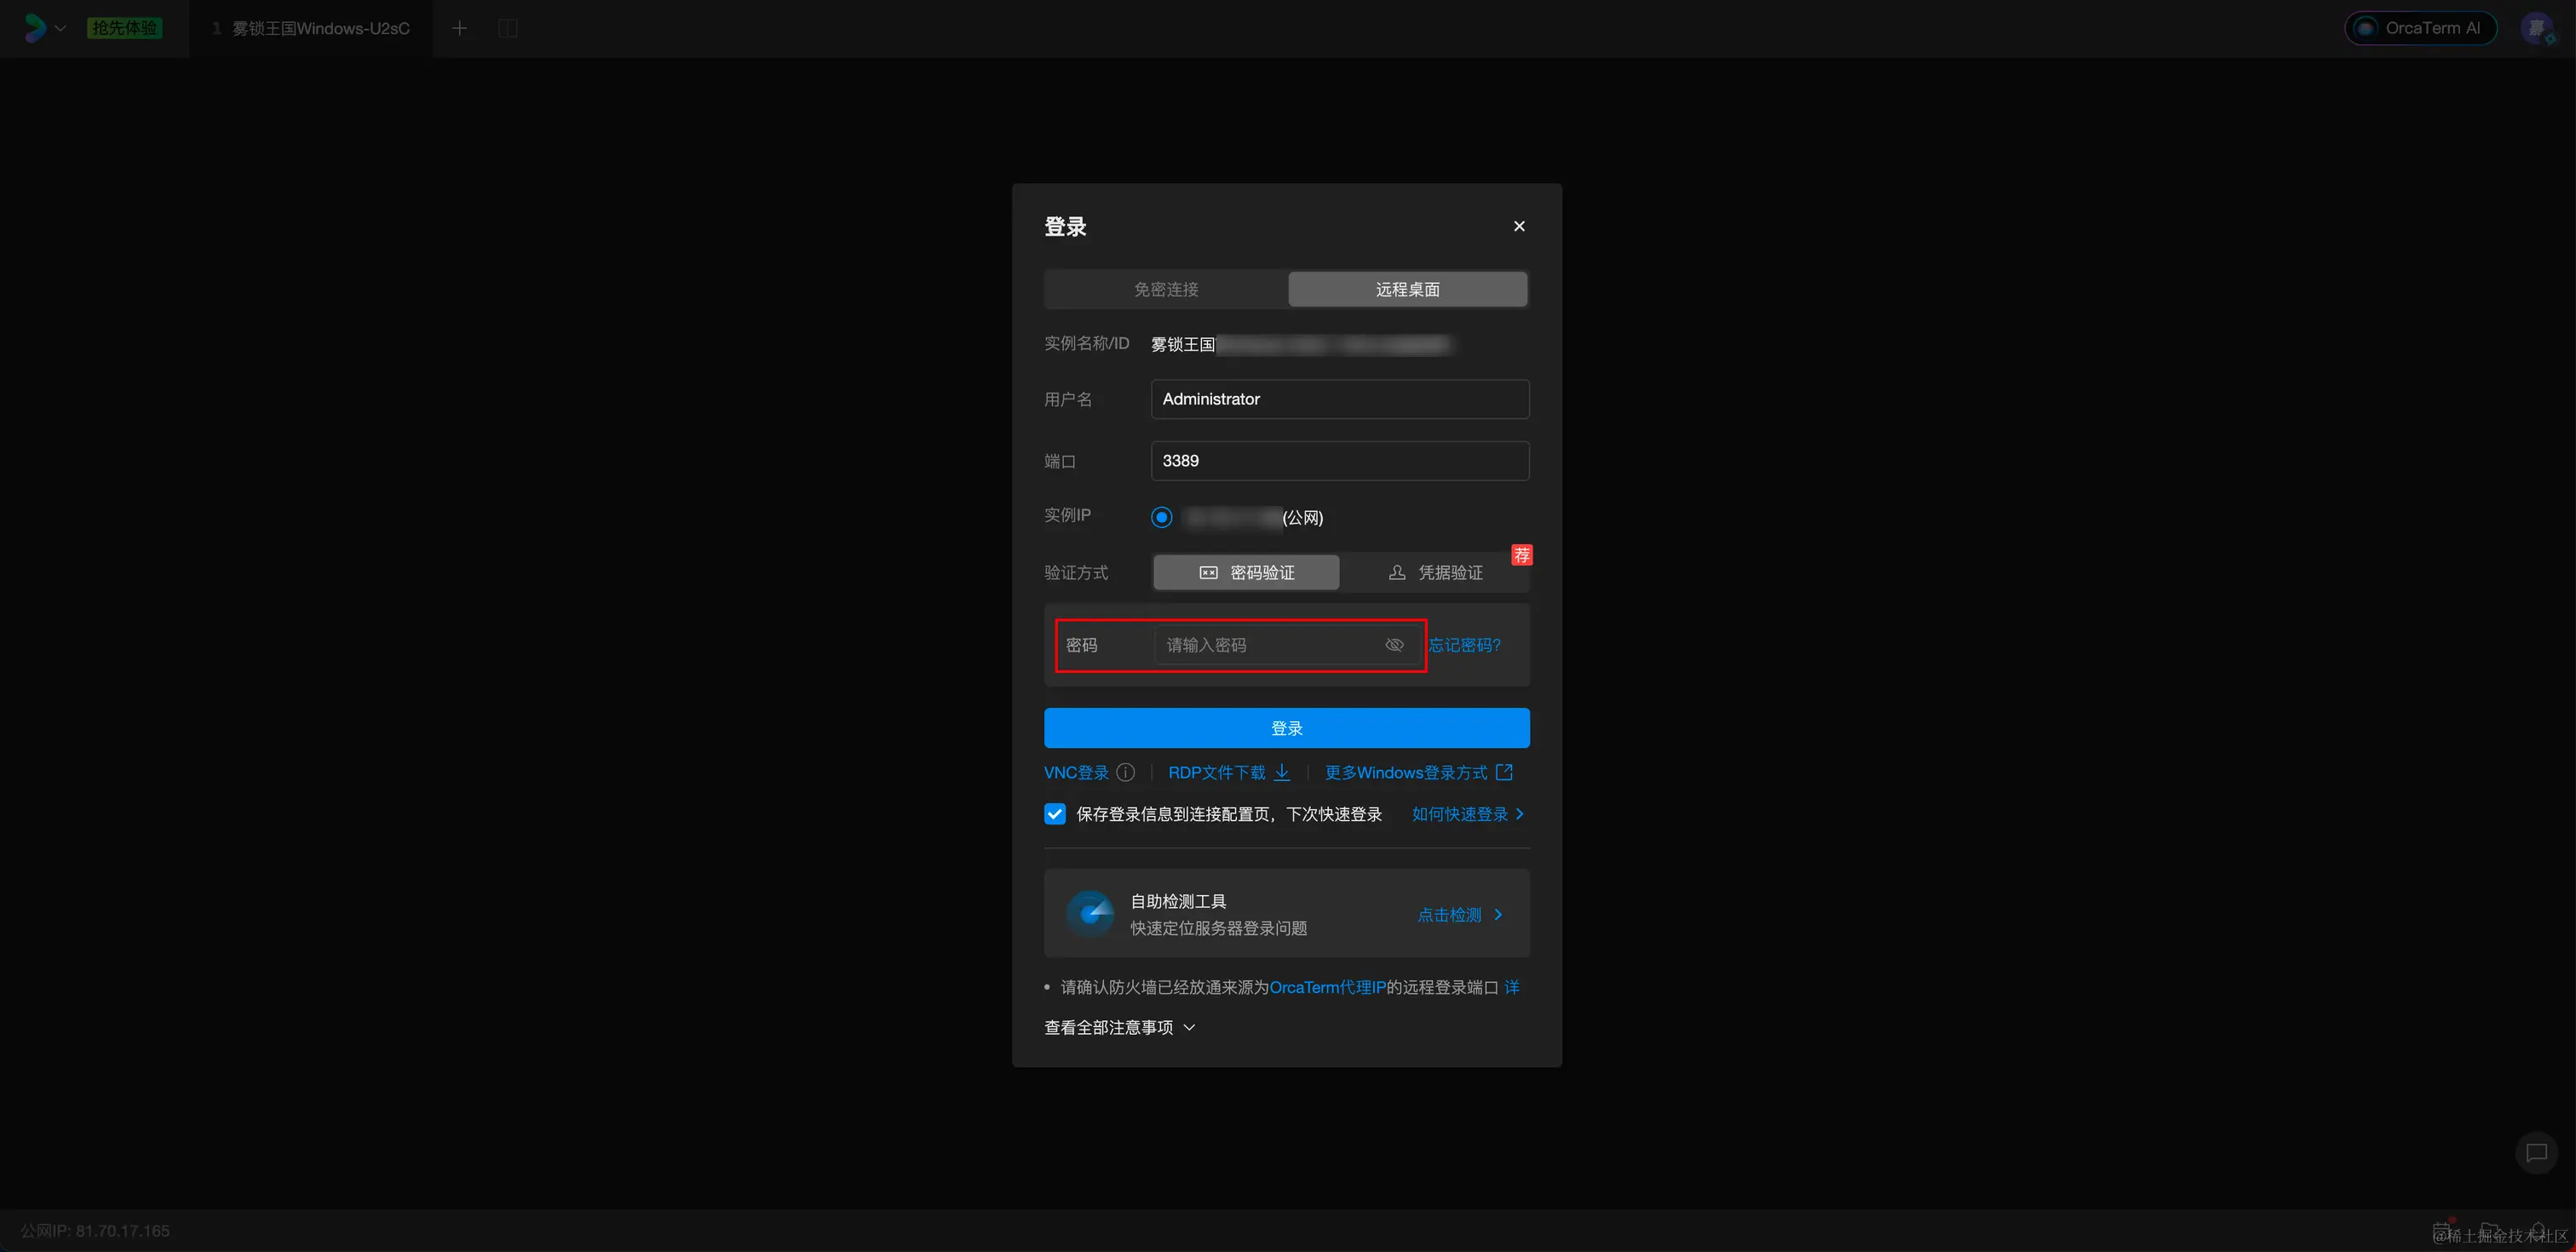Switch to the 免密连接 tab
The height and width of the screenshot is (1252, 2576).
(1166, 289)
